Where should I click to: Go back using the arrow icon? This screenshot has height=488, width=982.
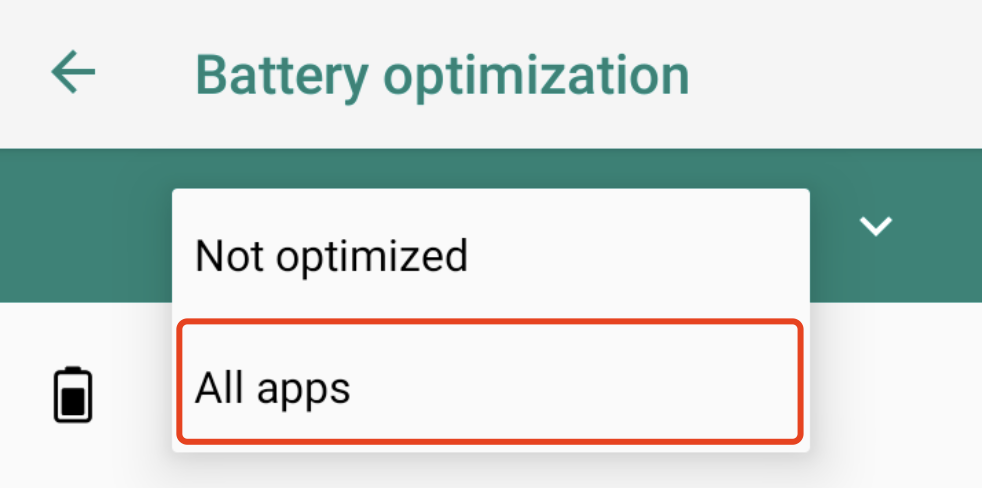click(x=73, y=73)
